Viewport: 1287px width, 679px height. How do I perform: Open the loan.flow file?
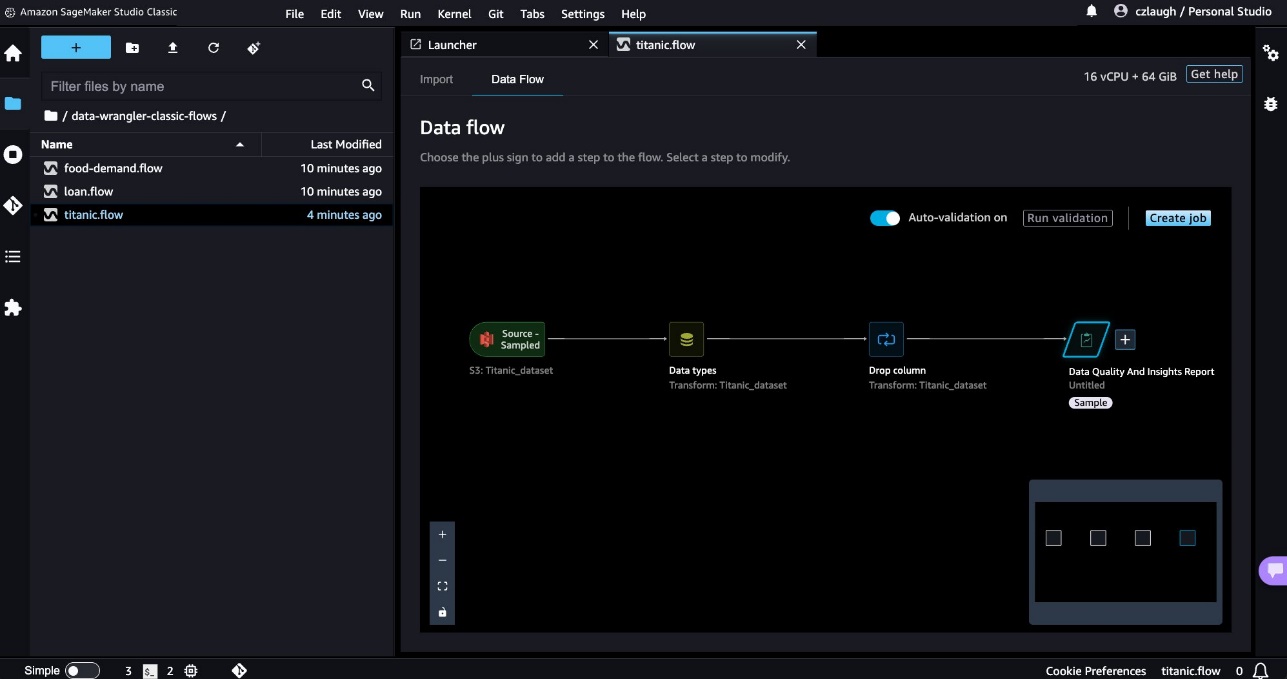88,191
